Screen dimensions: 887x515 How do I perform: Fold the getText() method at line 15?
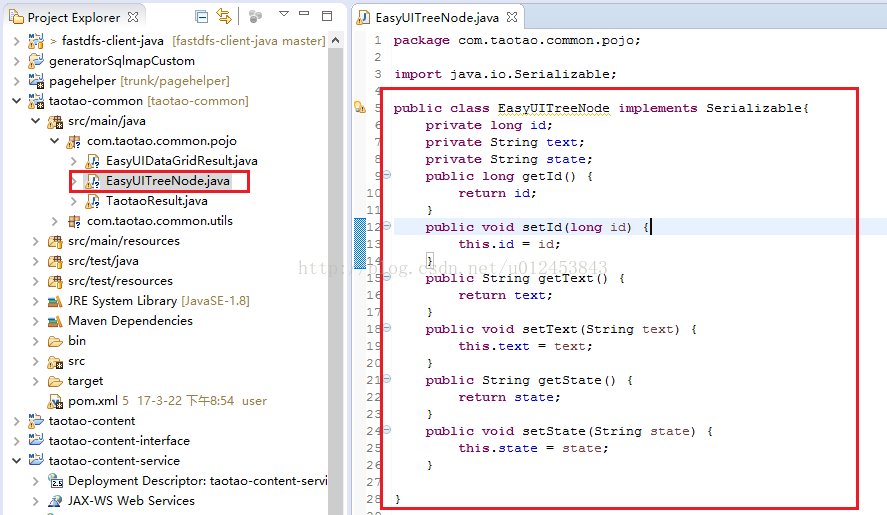(387, 277)
